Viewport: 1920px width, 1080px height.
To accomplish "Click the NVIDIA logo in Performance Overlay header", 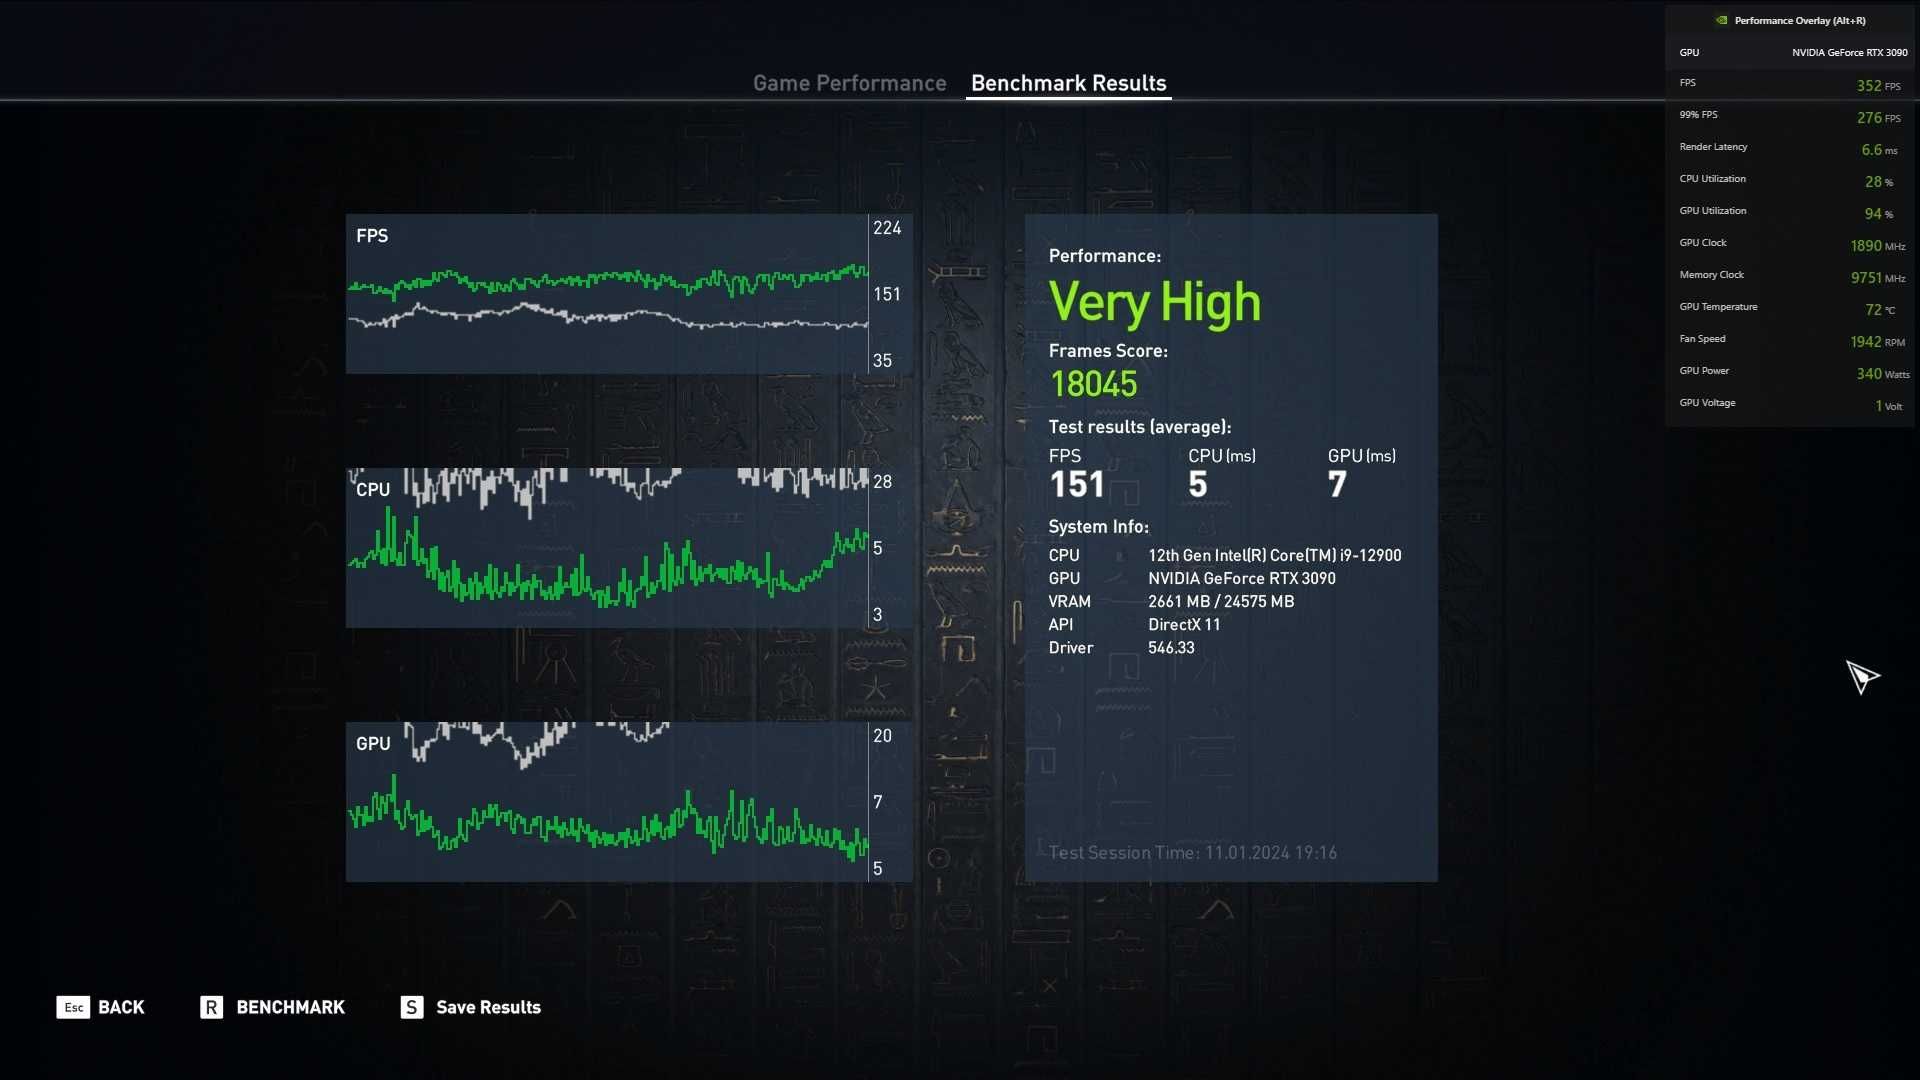I will tap(1721, 20).
